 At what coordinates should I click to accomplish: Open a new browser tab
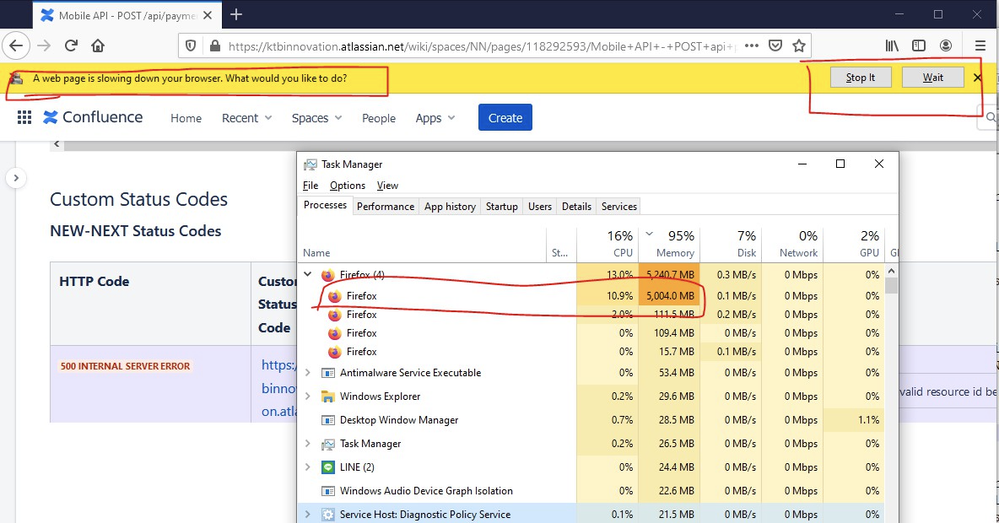(x=236, y=15)
